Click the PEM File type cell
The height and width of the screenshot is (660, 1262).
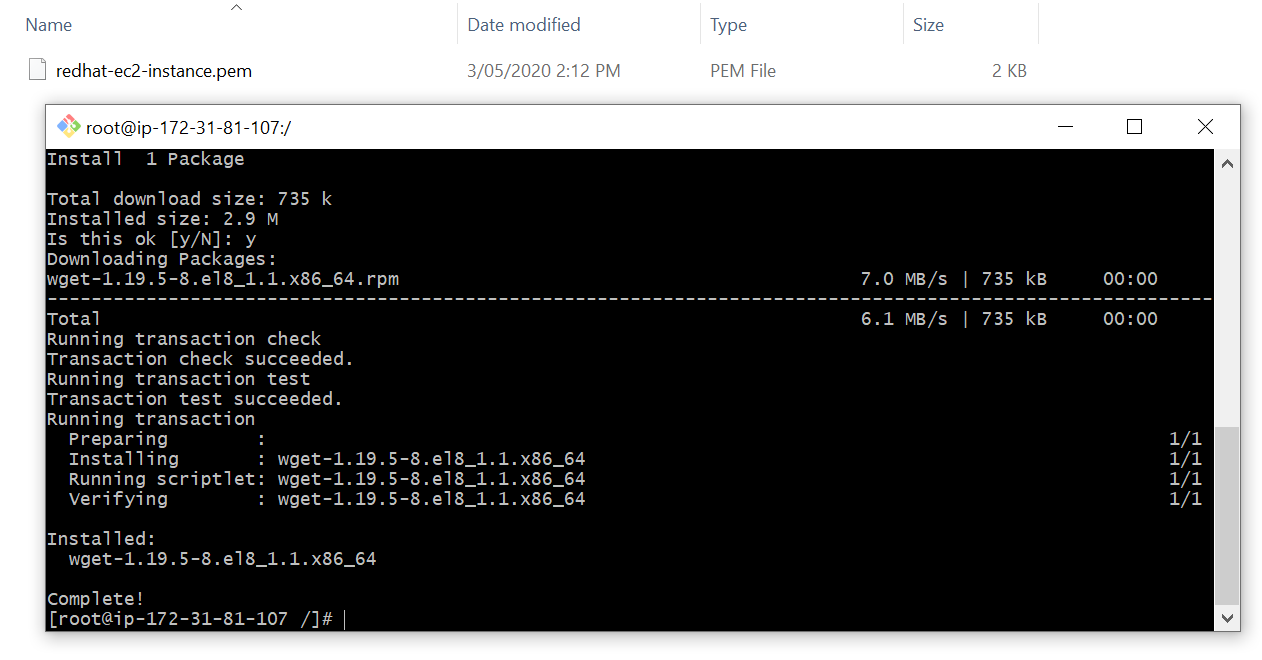[x=742, y=71]
